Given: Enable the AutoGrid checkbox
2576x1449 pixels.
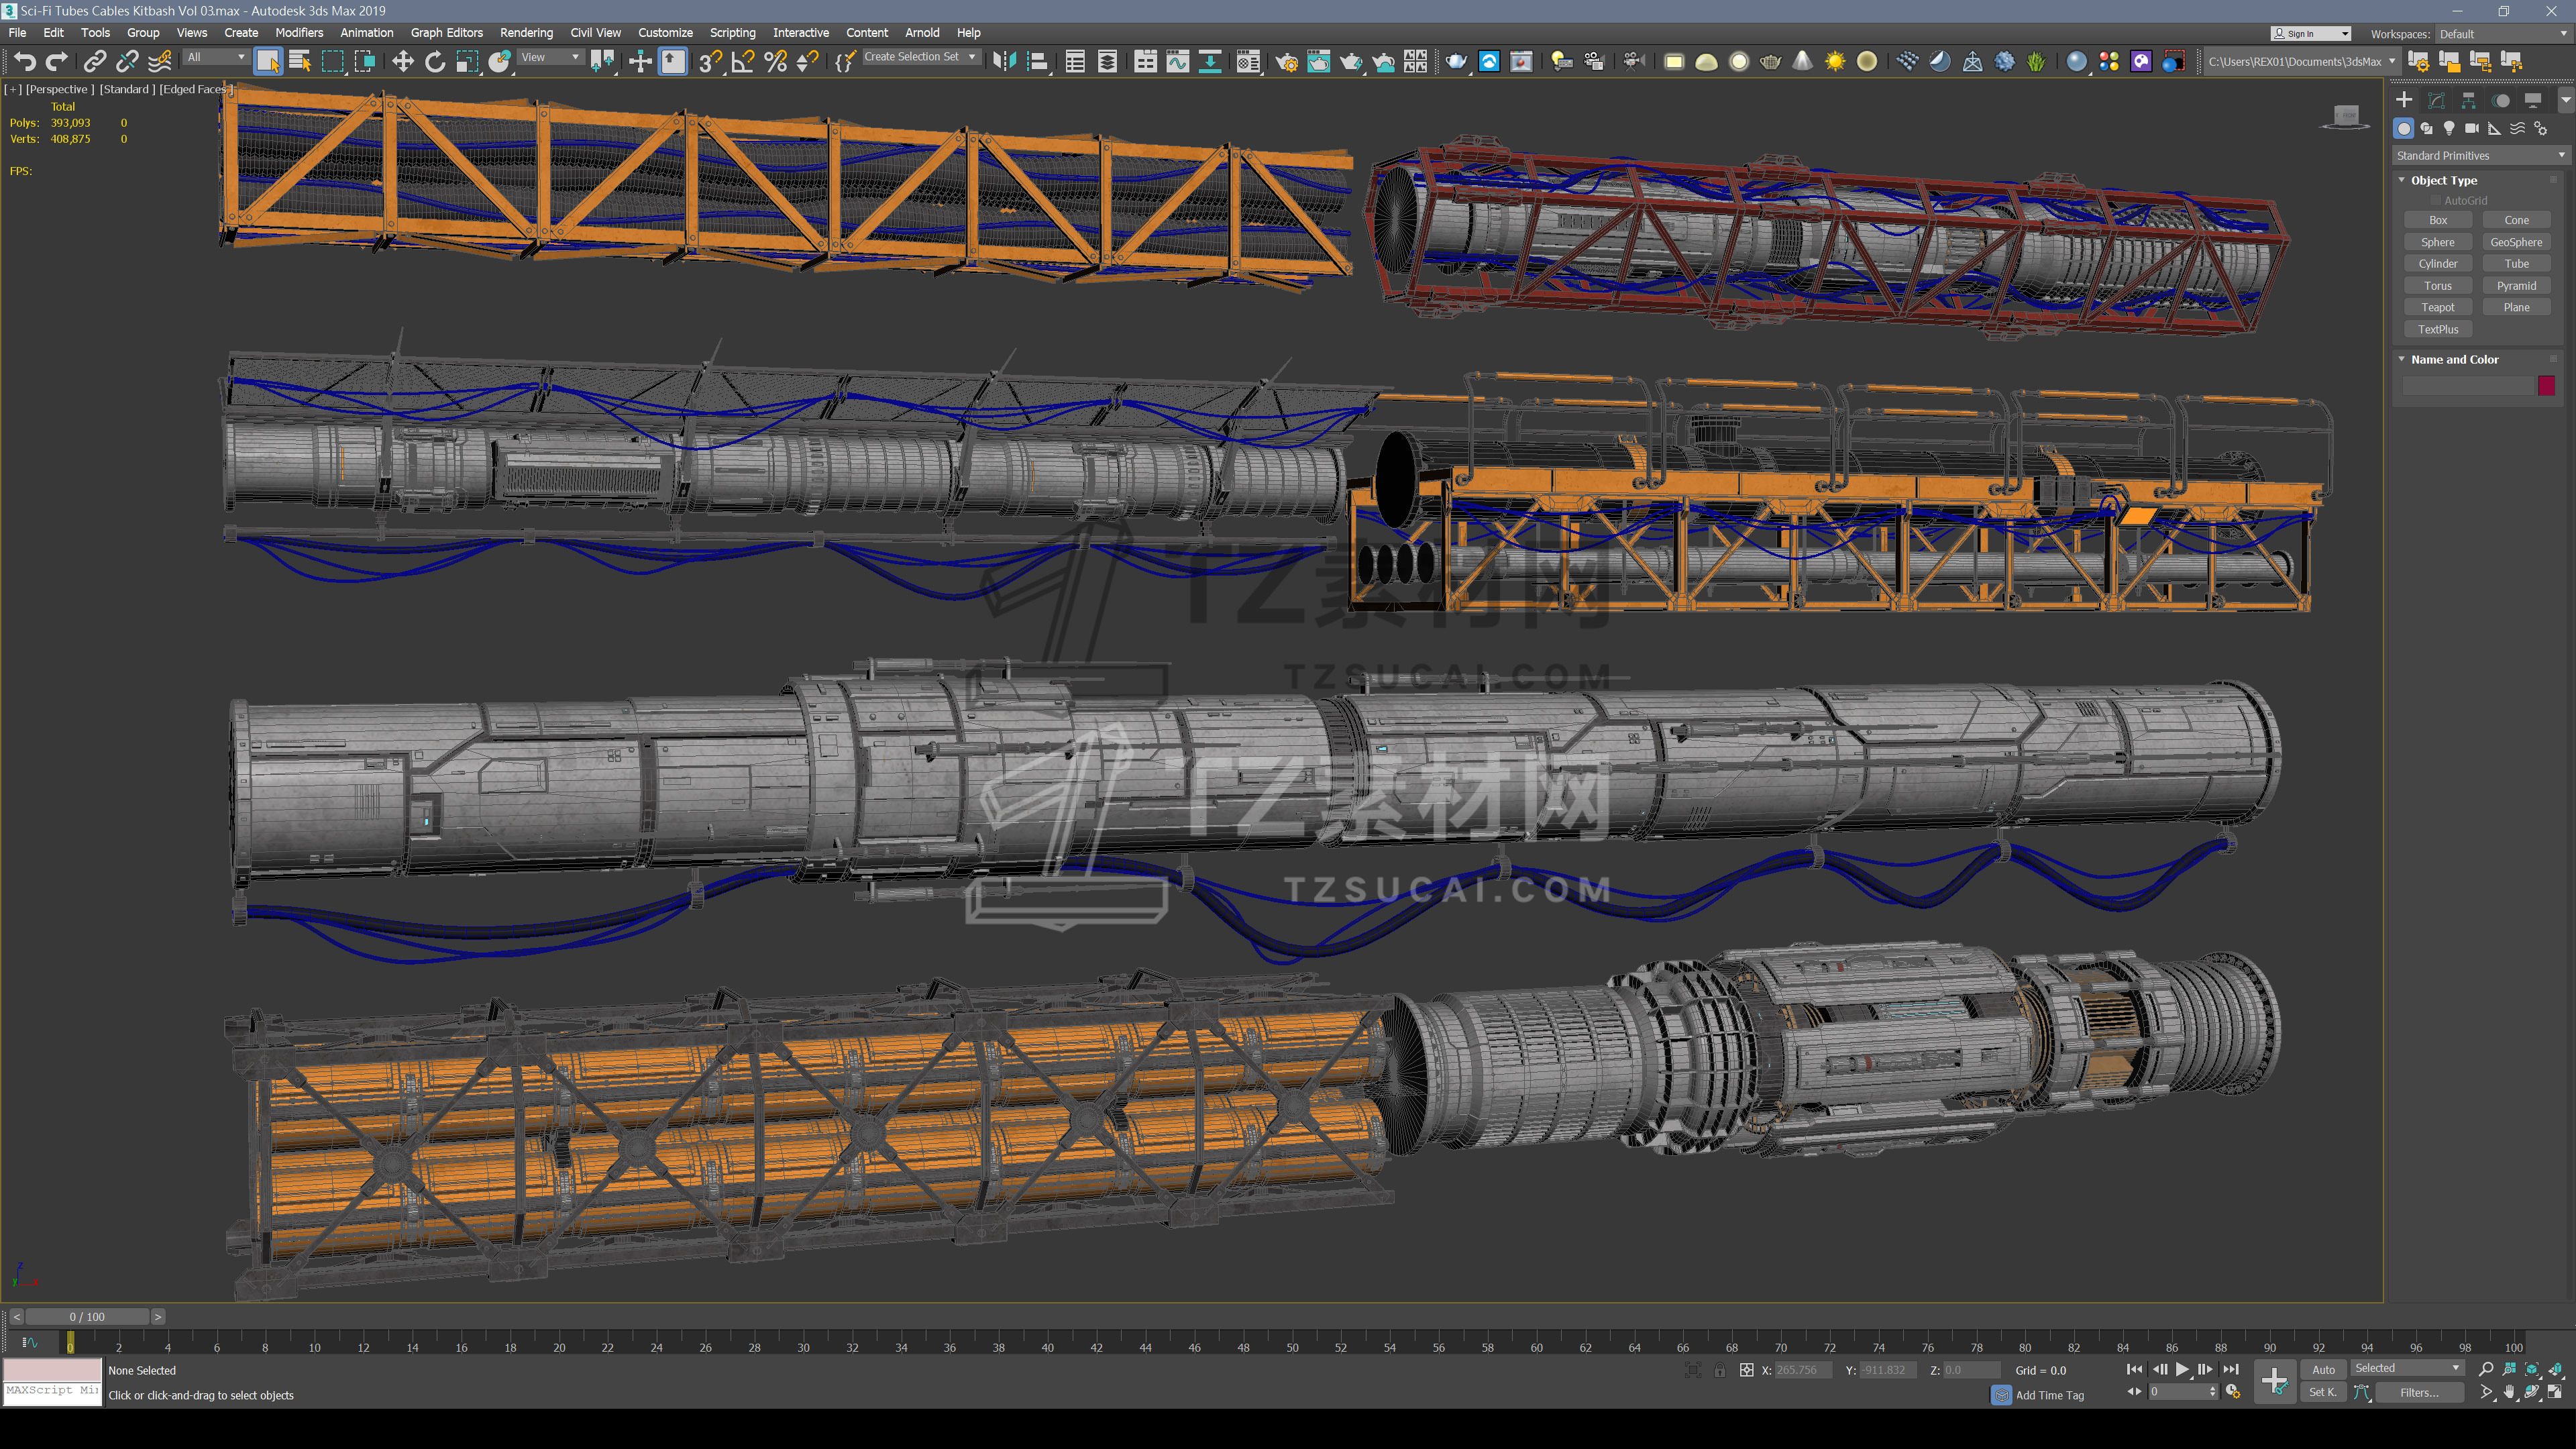Looking at the screenshot, I should tap(2435, 200).
